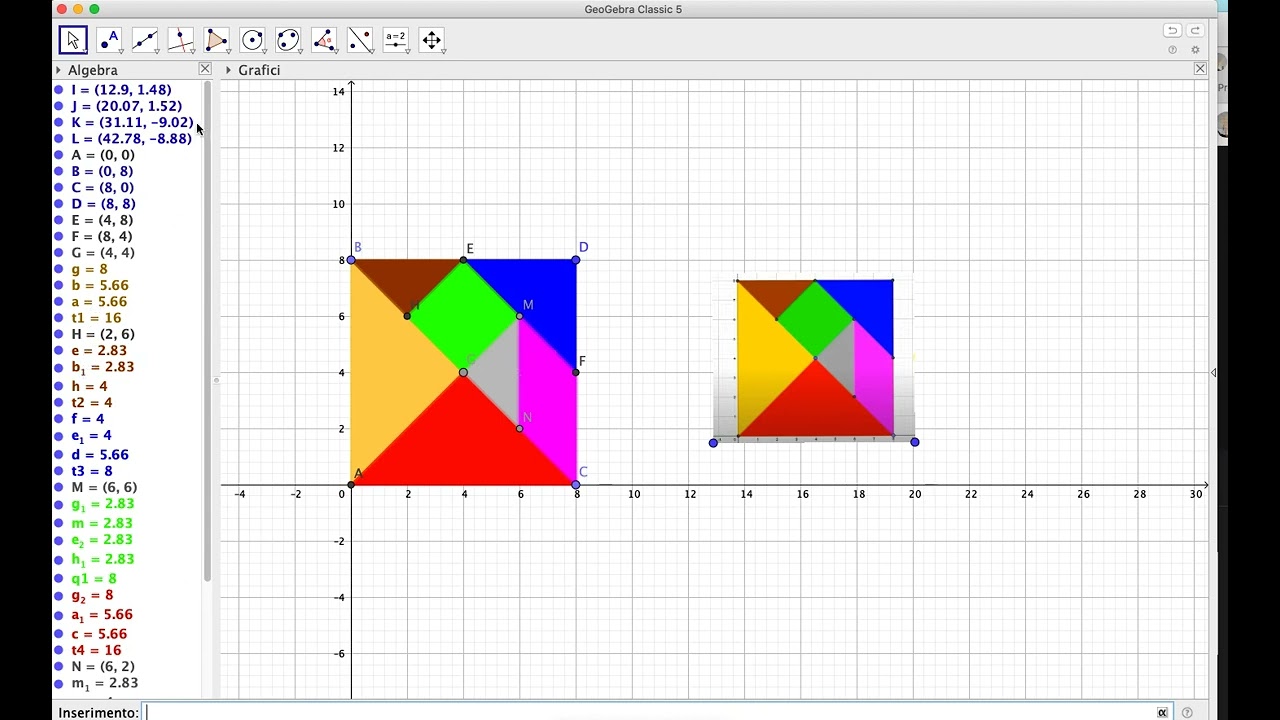Viewport: 1280px width, 720px height.
Task: Toggle visibility dot of point J
Action: tap(59, 106)
